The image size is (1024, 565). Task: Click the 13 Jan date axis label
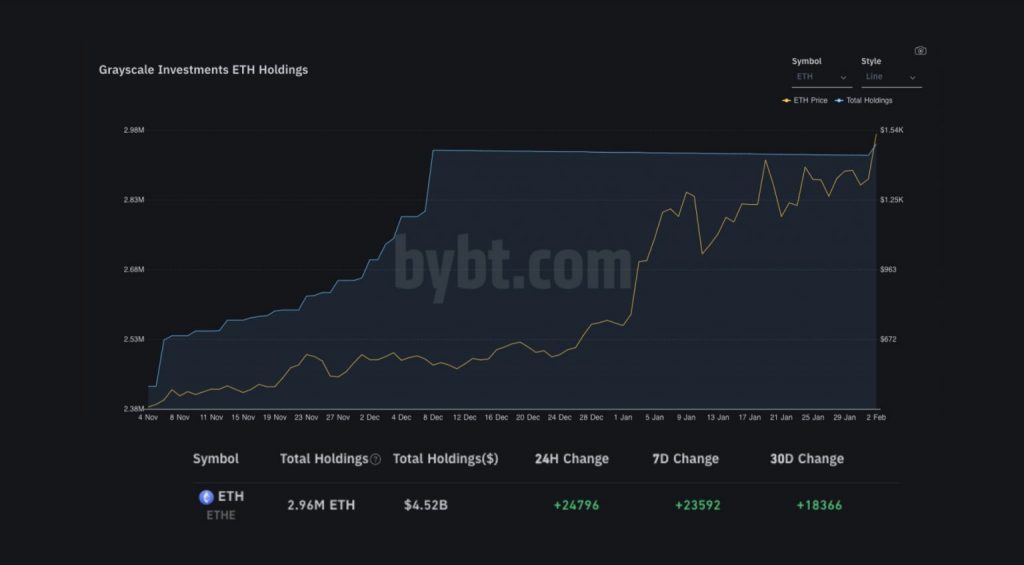click(718, 417)
